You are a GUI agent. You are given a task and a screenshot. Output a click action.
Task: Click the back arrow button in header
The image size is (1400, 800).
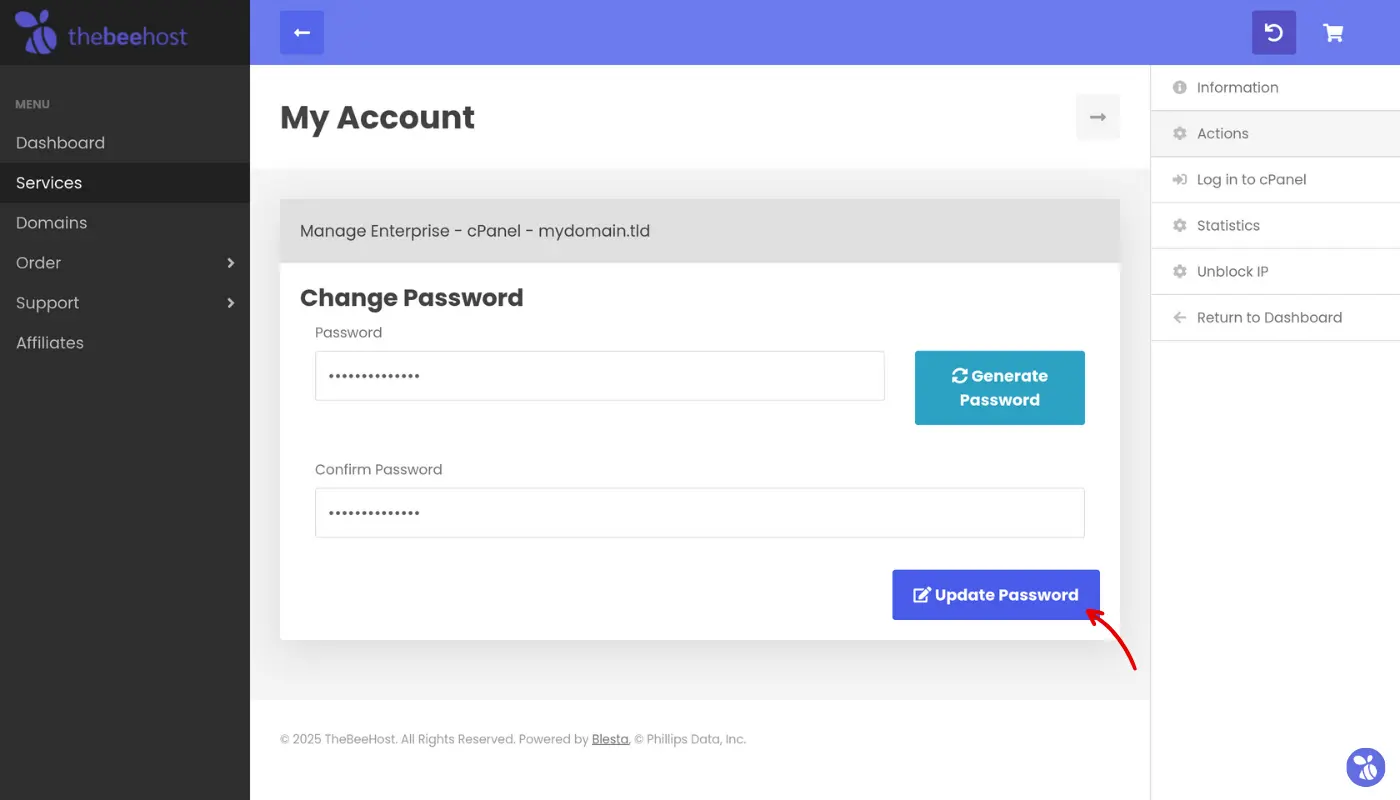pyautogui.click(x=302, y=33)
